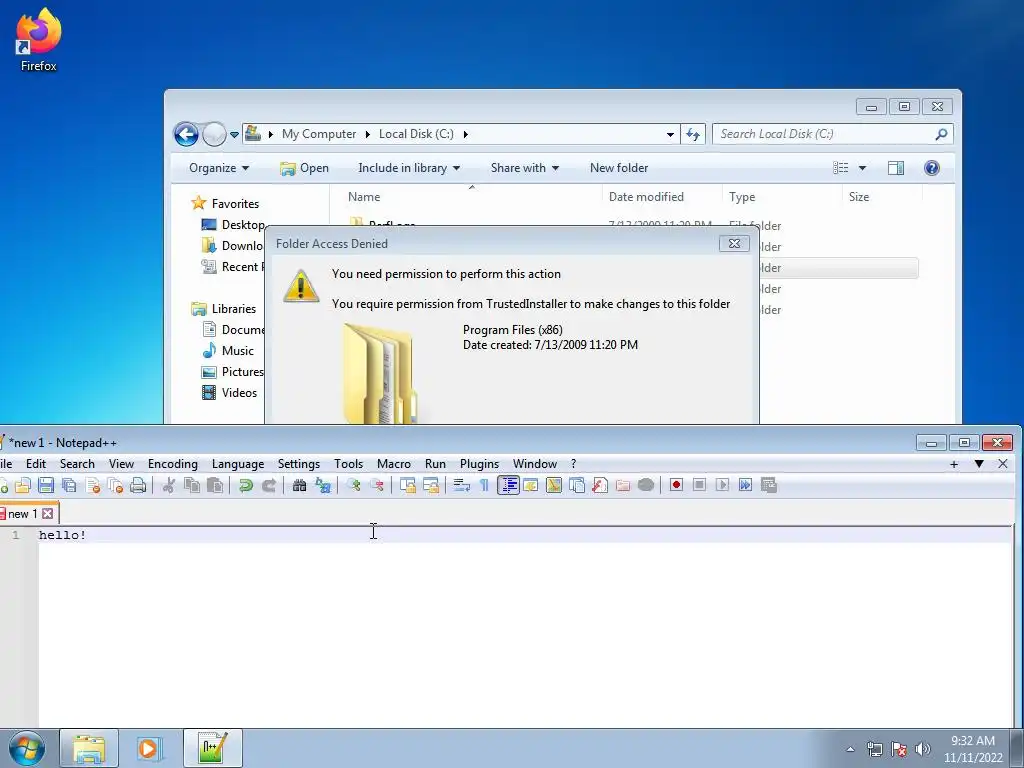
Task: Open the Organize dropdown in Explorer
Action: pos(219,168)
